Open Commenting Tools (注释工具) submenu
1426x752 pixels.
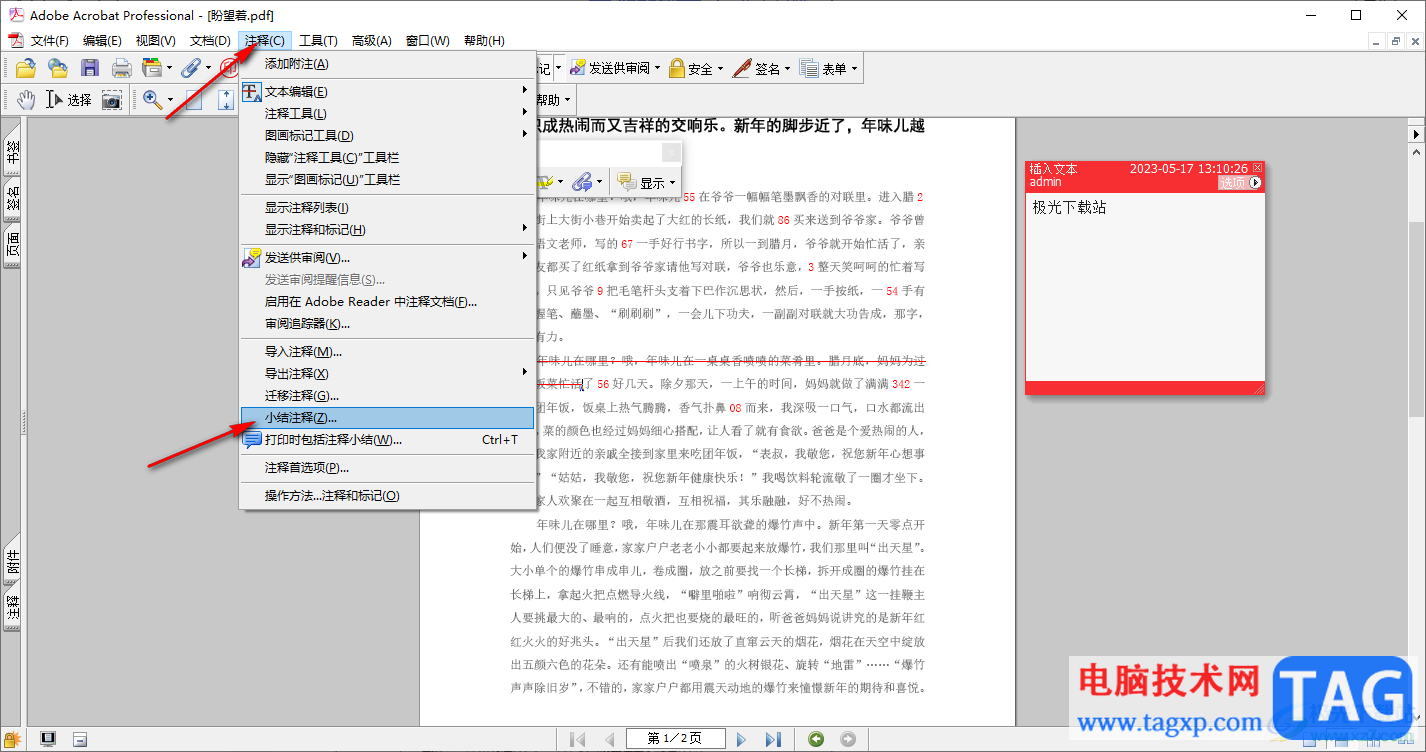point(387,114)
